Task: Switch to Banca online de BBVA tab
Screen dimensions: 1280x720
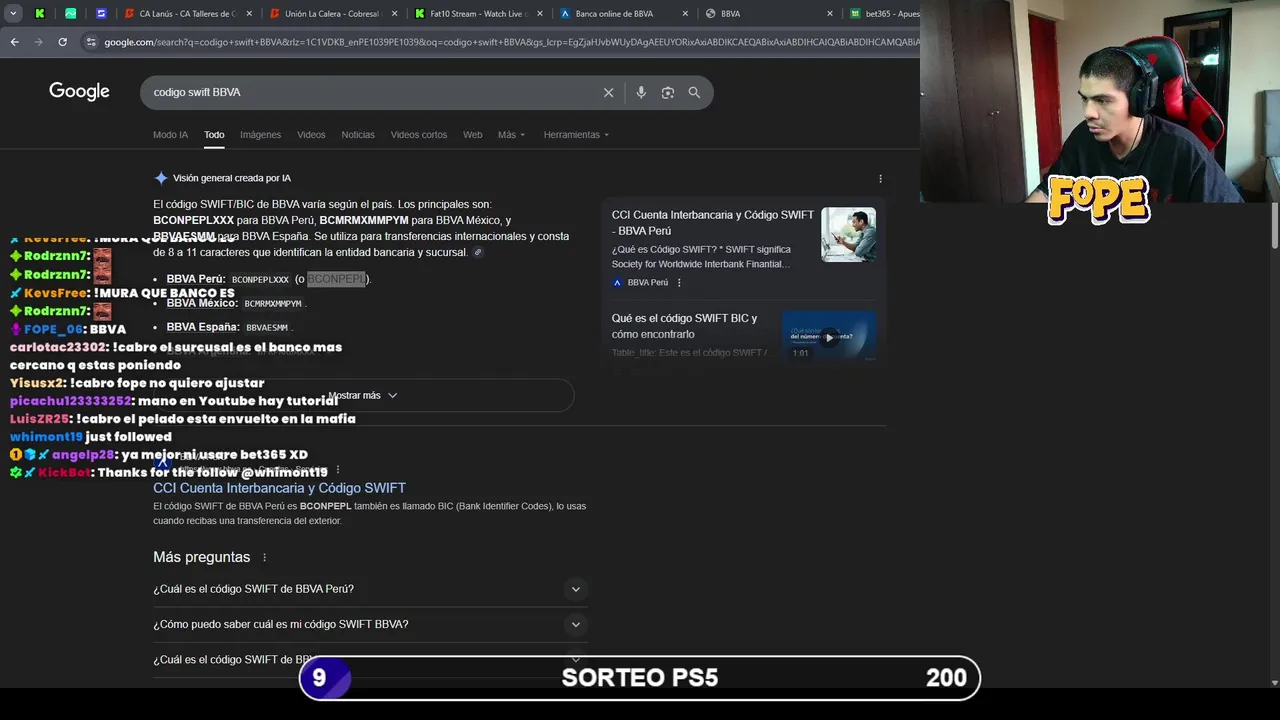Action: [x=623, y=14]
